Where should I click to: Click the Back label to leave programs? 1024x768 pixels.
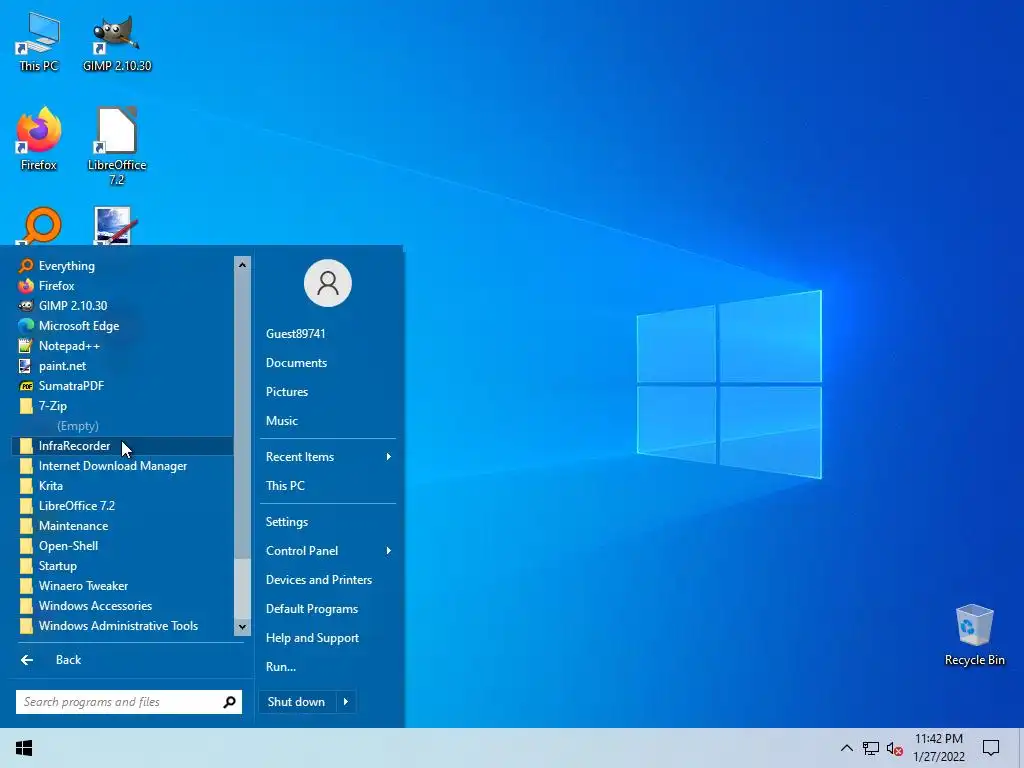pyautogui.click(x=69, y=660)
